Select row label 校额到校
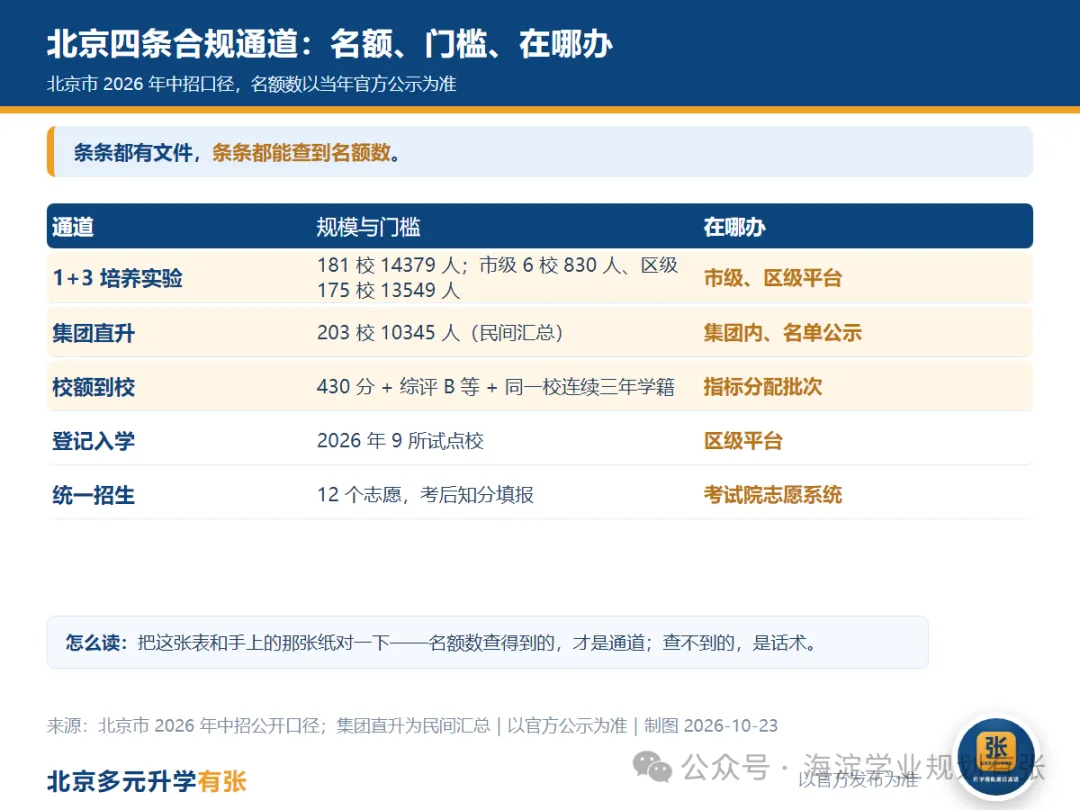The width and height of the screenshot is (1080, 810). [x=94, y=387]
